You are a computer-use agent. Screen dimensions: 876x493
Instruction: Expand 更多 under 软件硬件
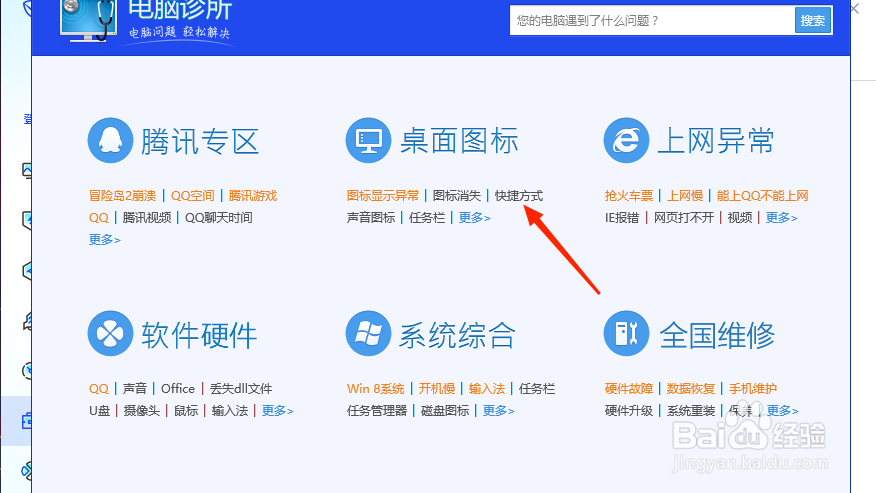[278, 410]
